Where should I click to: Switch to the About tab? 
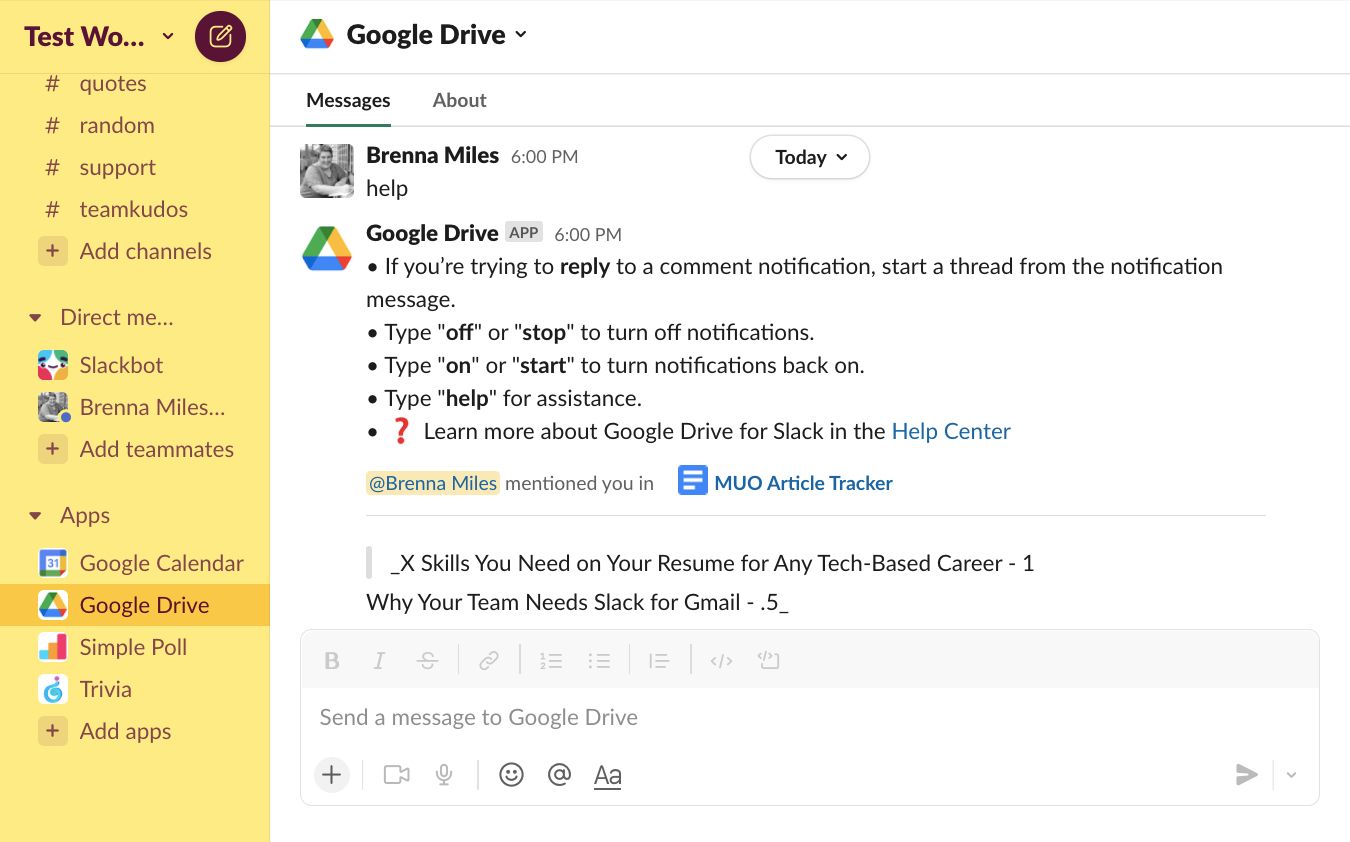(x=459, y=100)
